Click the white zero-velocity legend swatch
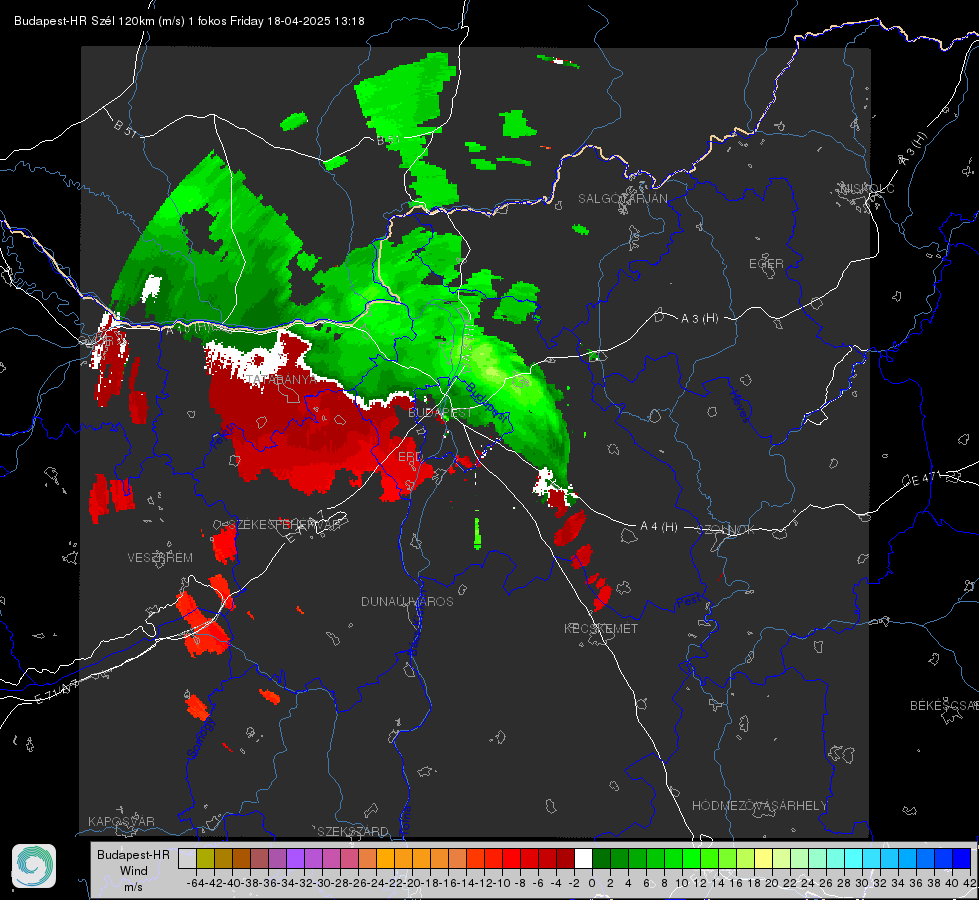This screenshot has height=900, width=979. (583, 858)
